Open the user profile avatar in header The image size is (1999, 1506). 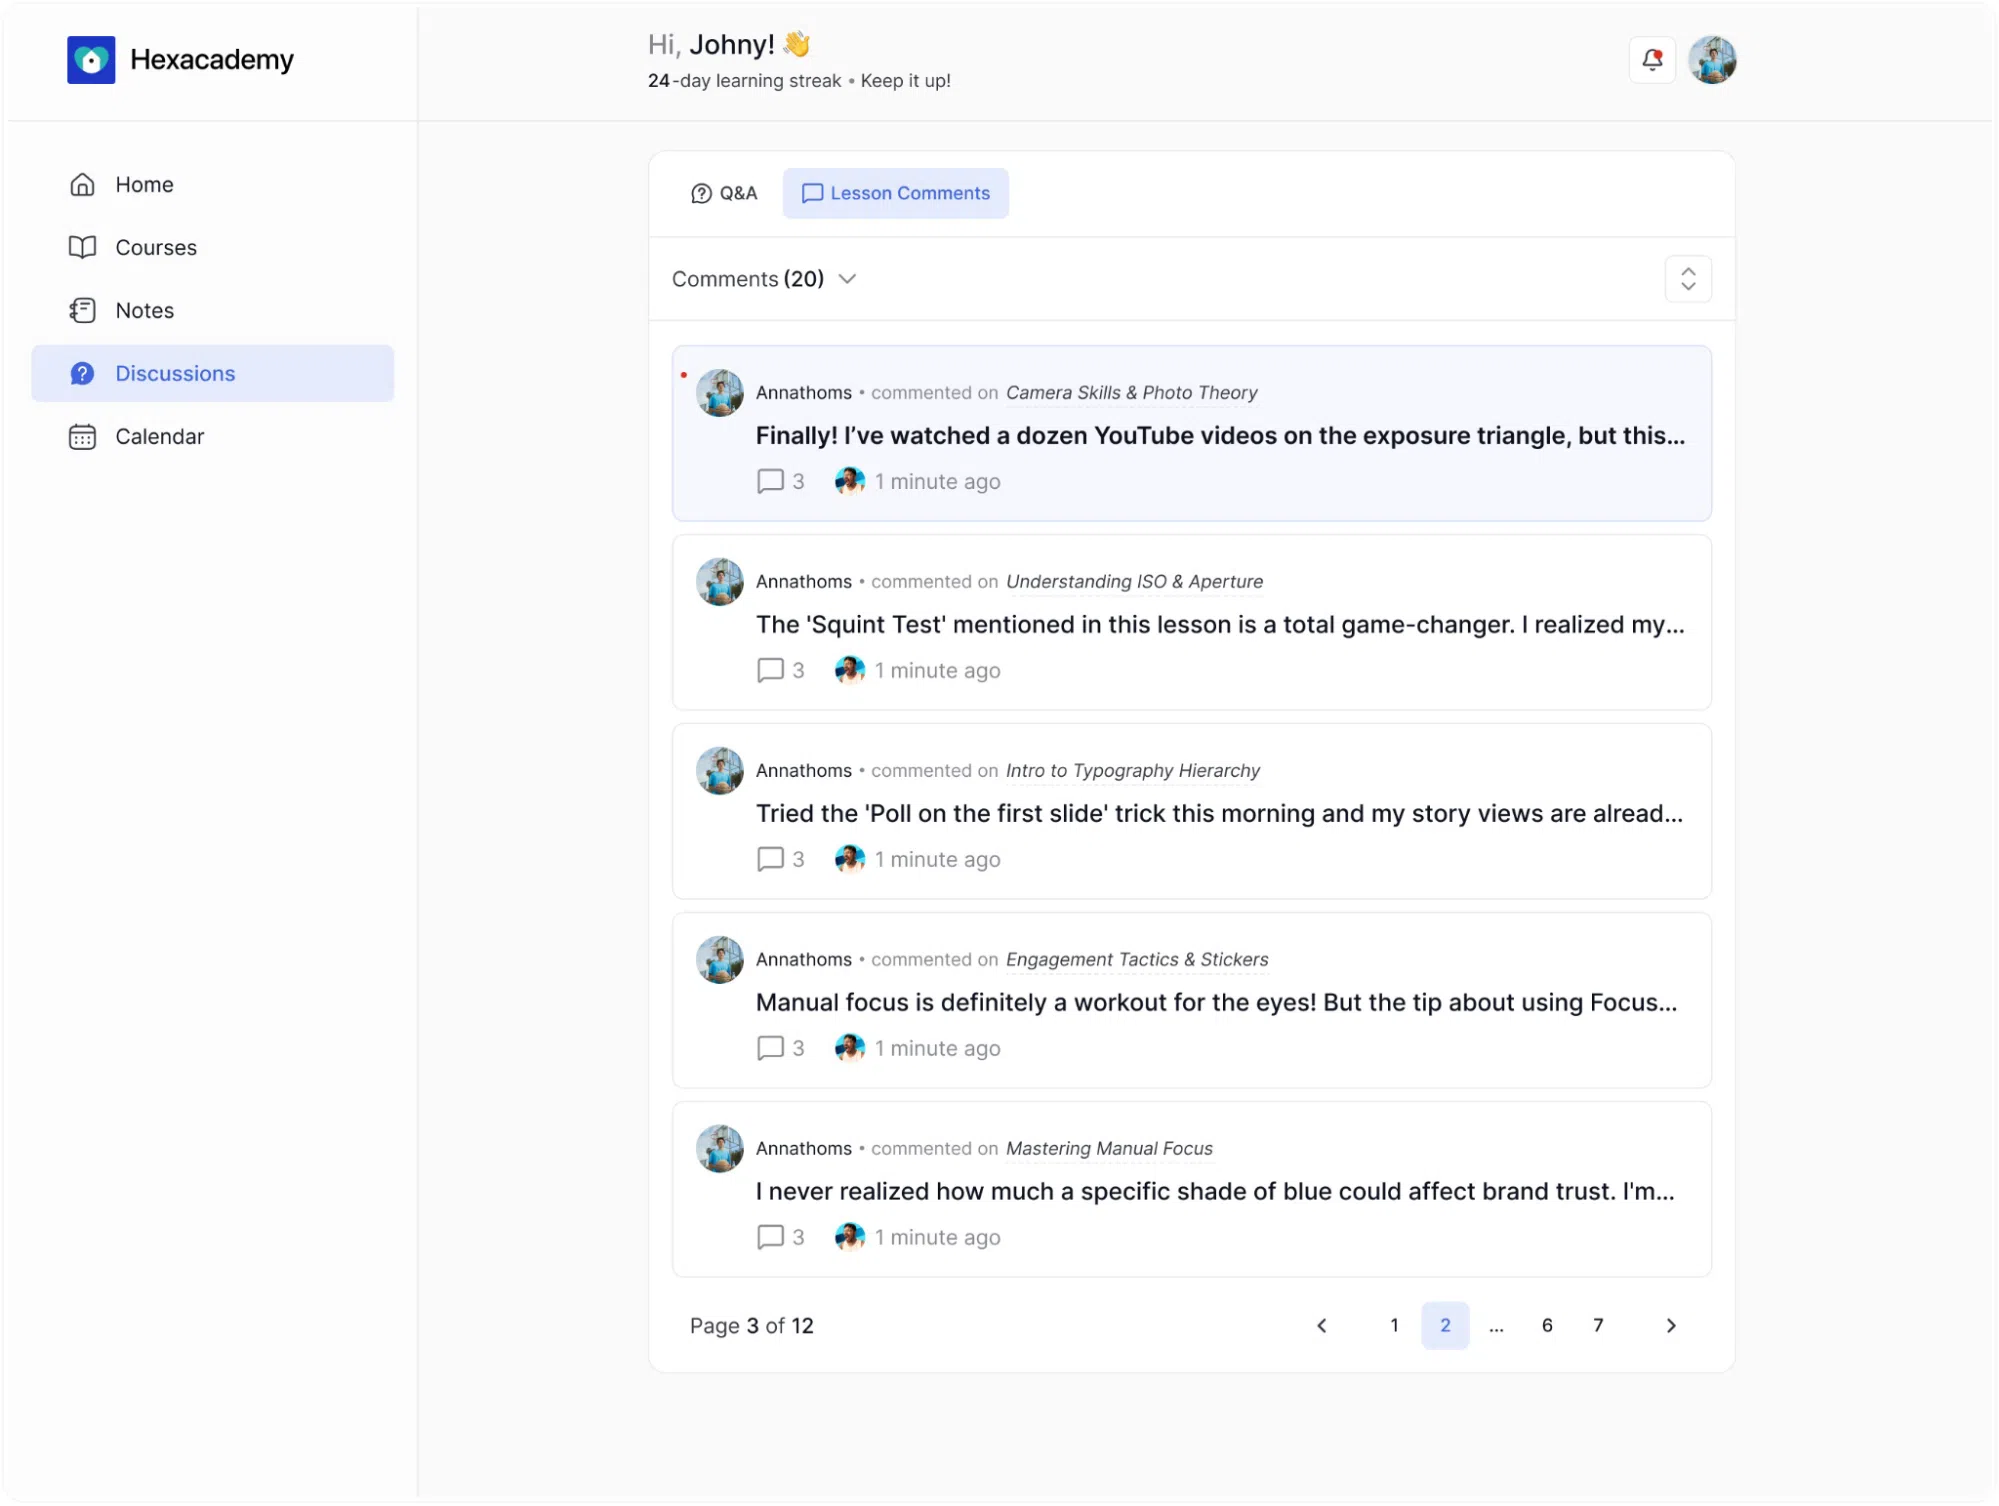coord(1712,60)
